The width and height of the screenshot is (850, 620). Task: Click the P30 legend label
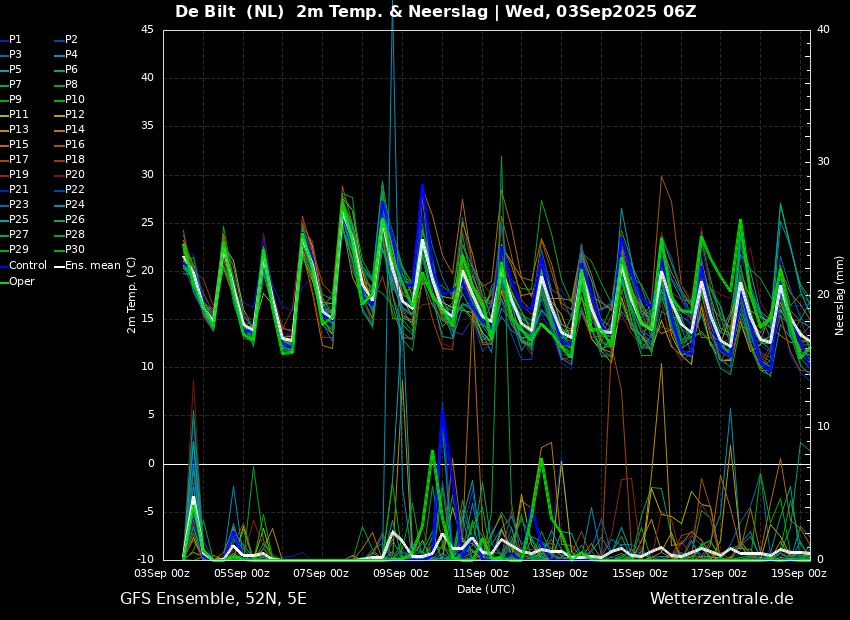coord(75,250)
